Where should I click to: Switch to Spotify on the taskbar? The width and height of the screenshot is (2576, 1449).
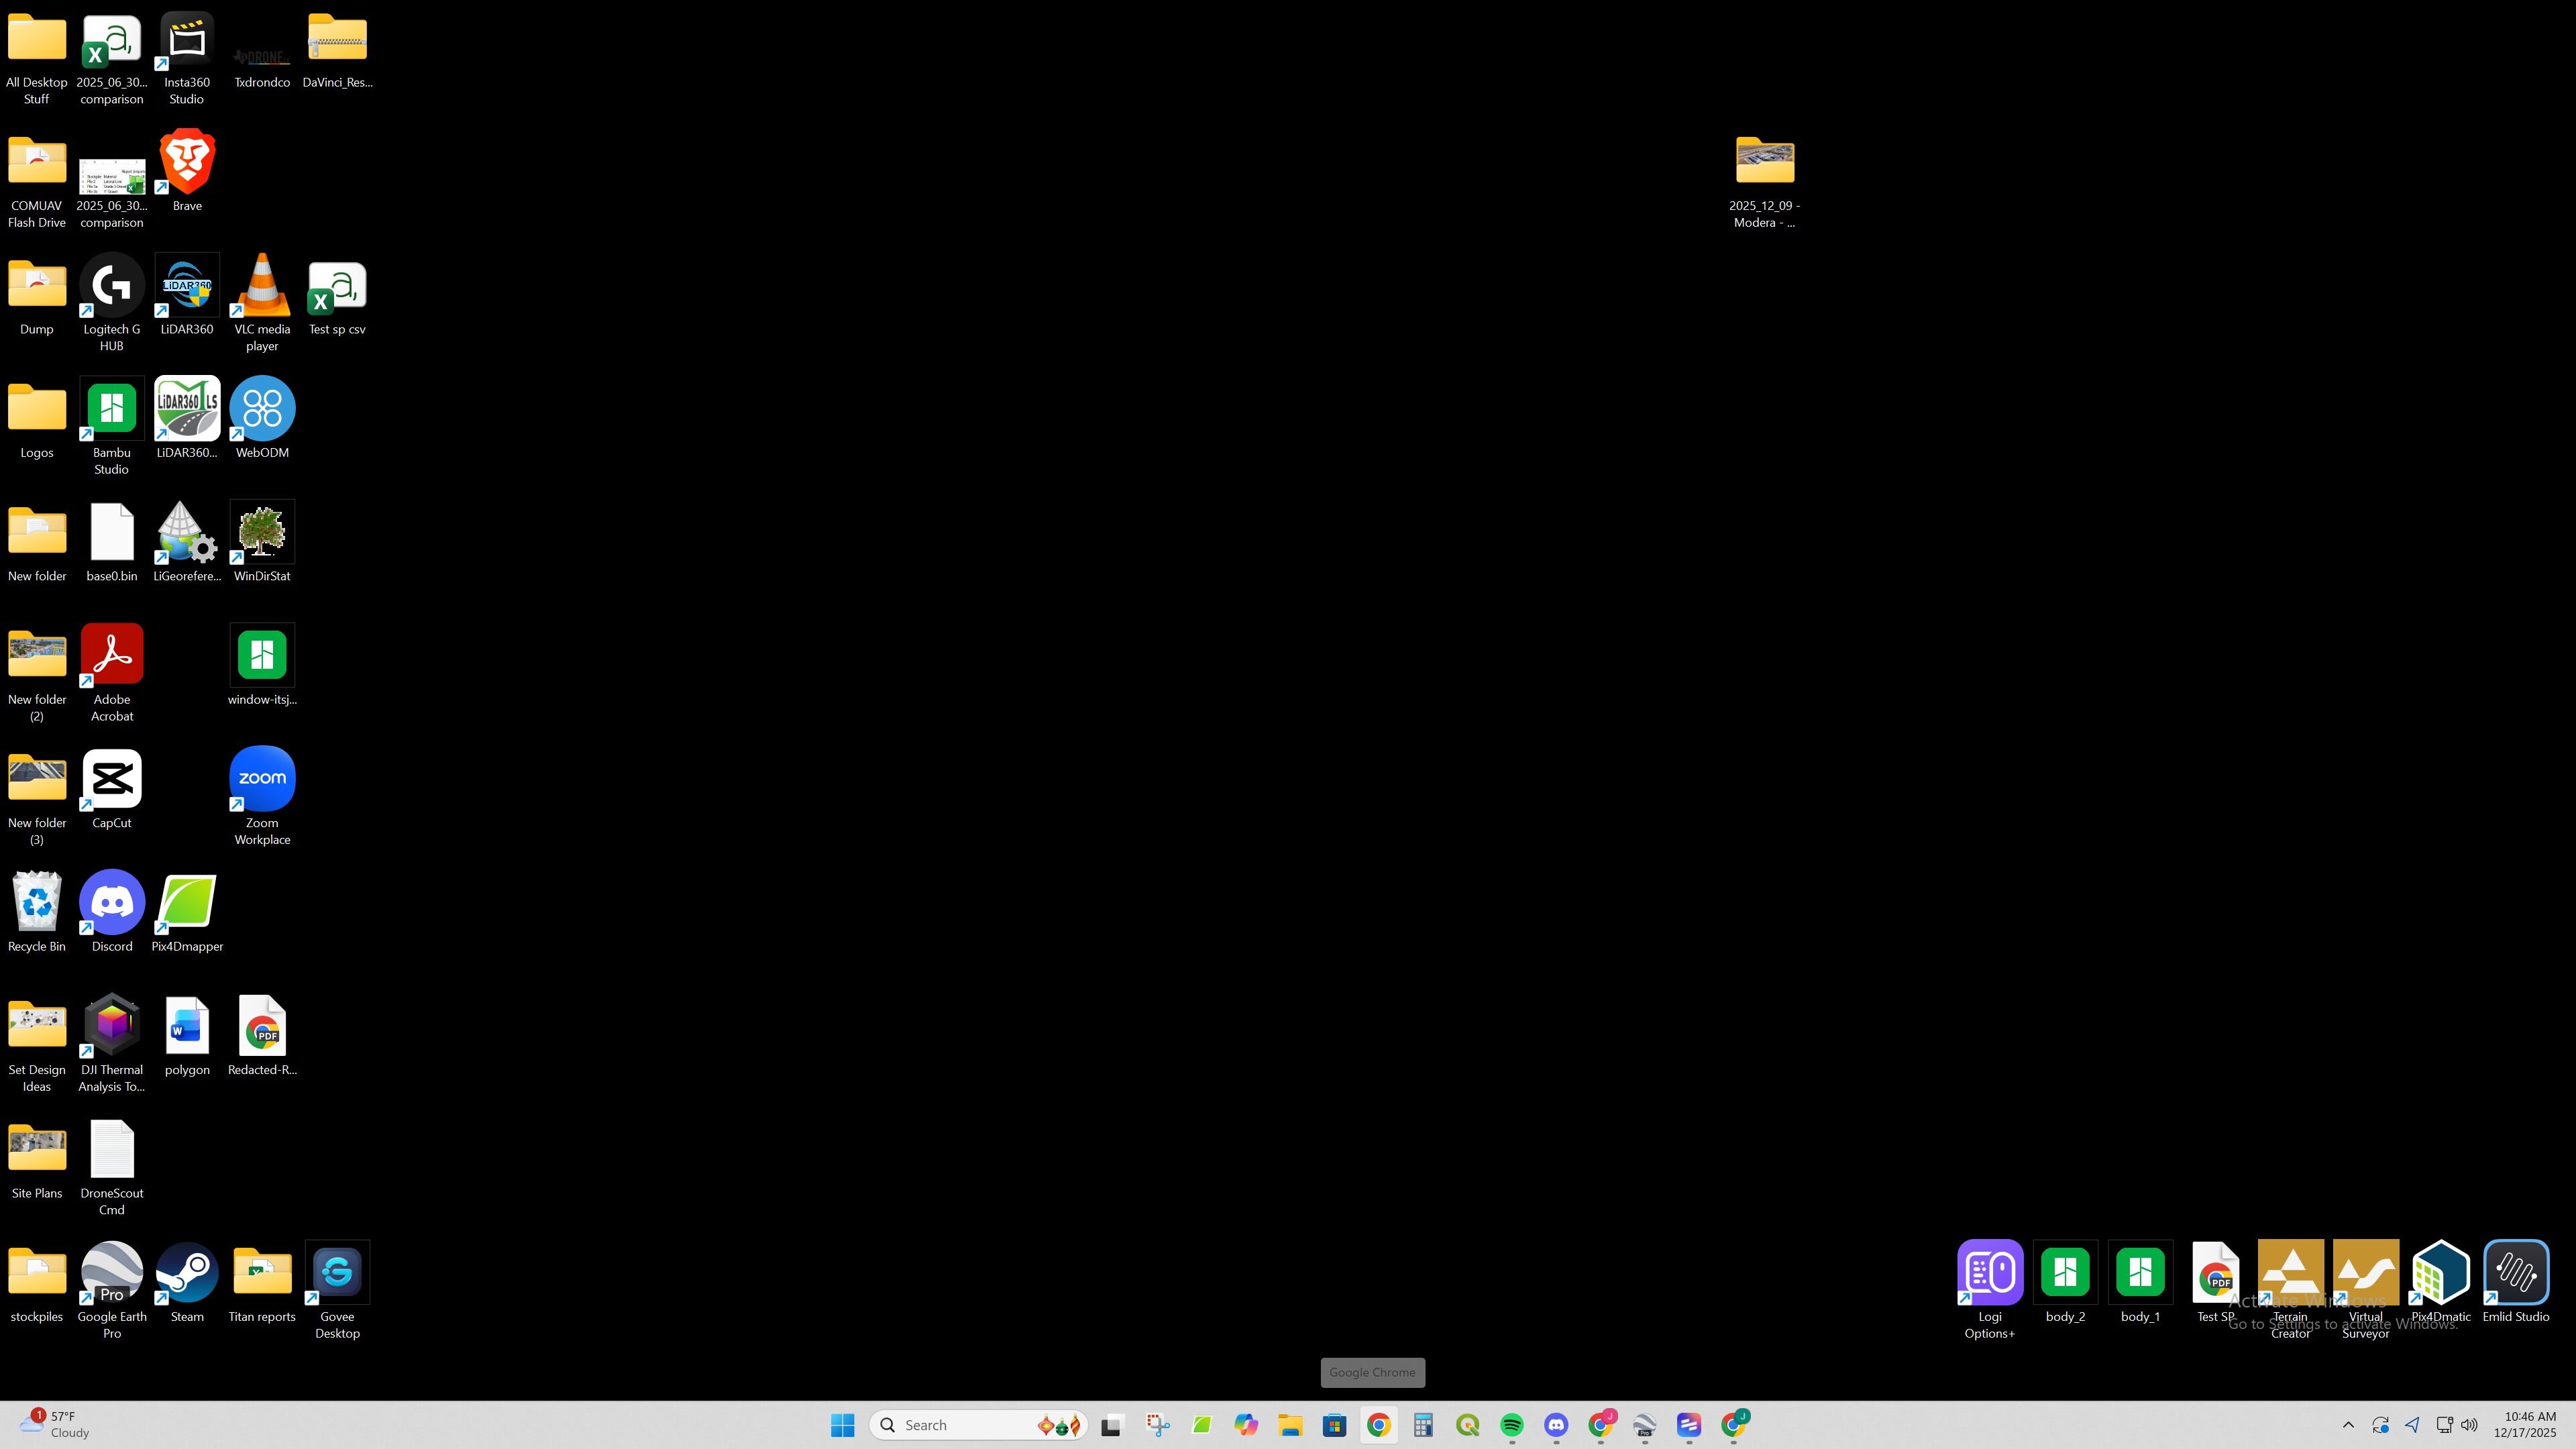1512,1425
